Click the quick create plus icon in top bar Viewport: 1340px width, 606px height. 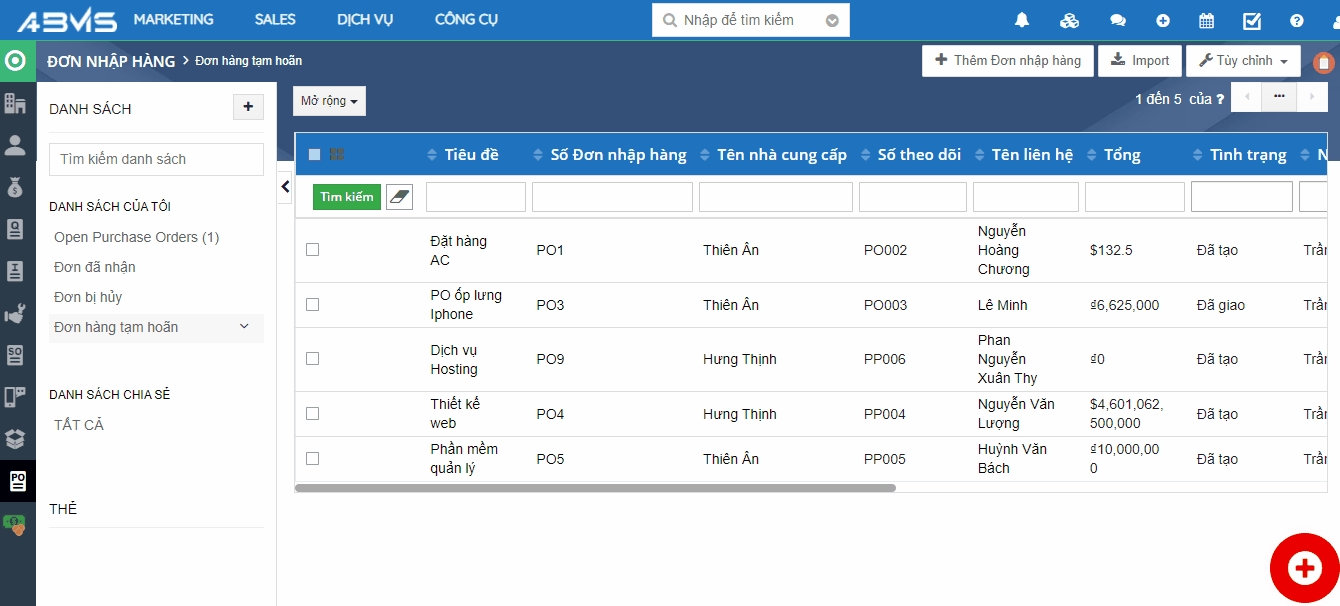(1163, 20)
